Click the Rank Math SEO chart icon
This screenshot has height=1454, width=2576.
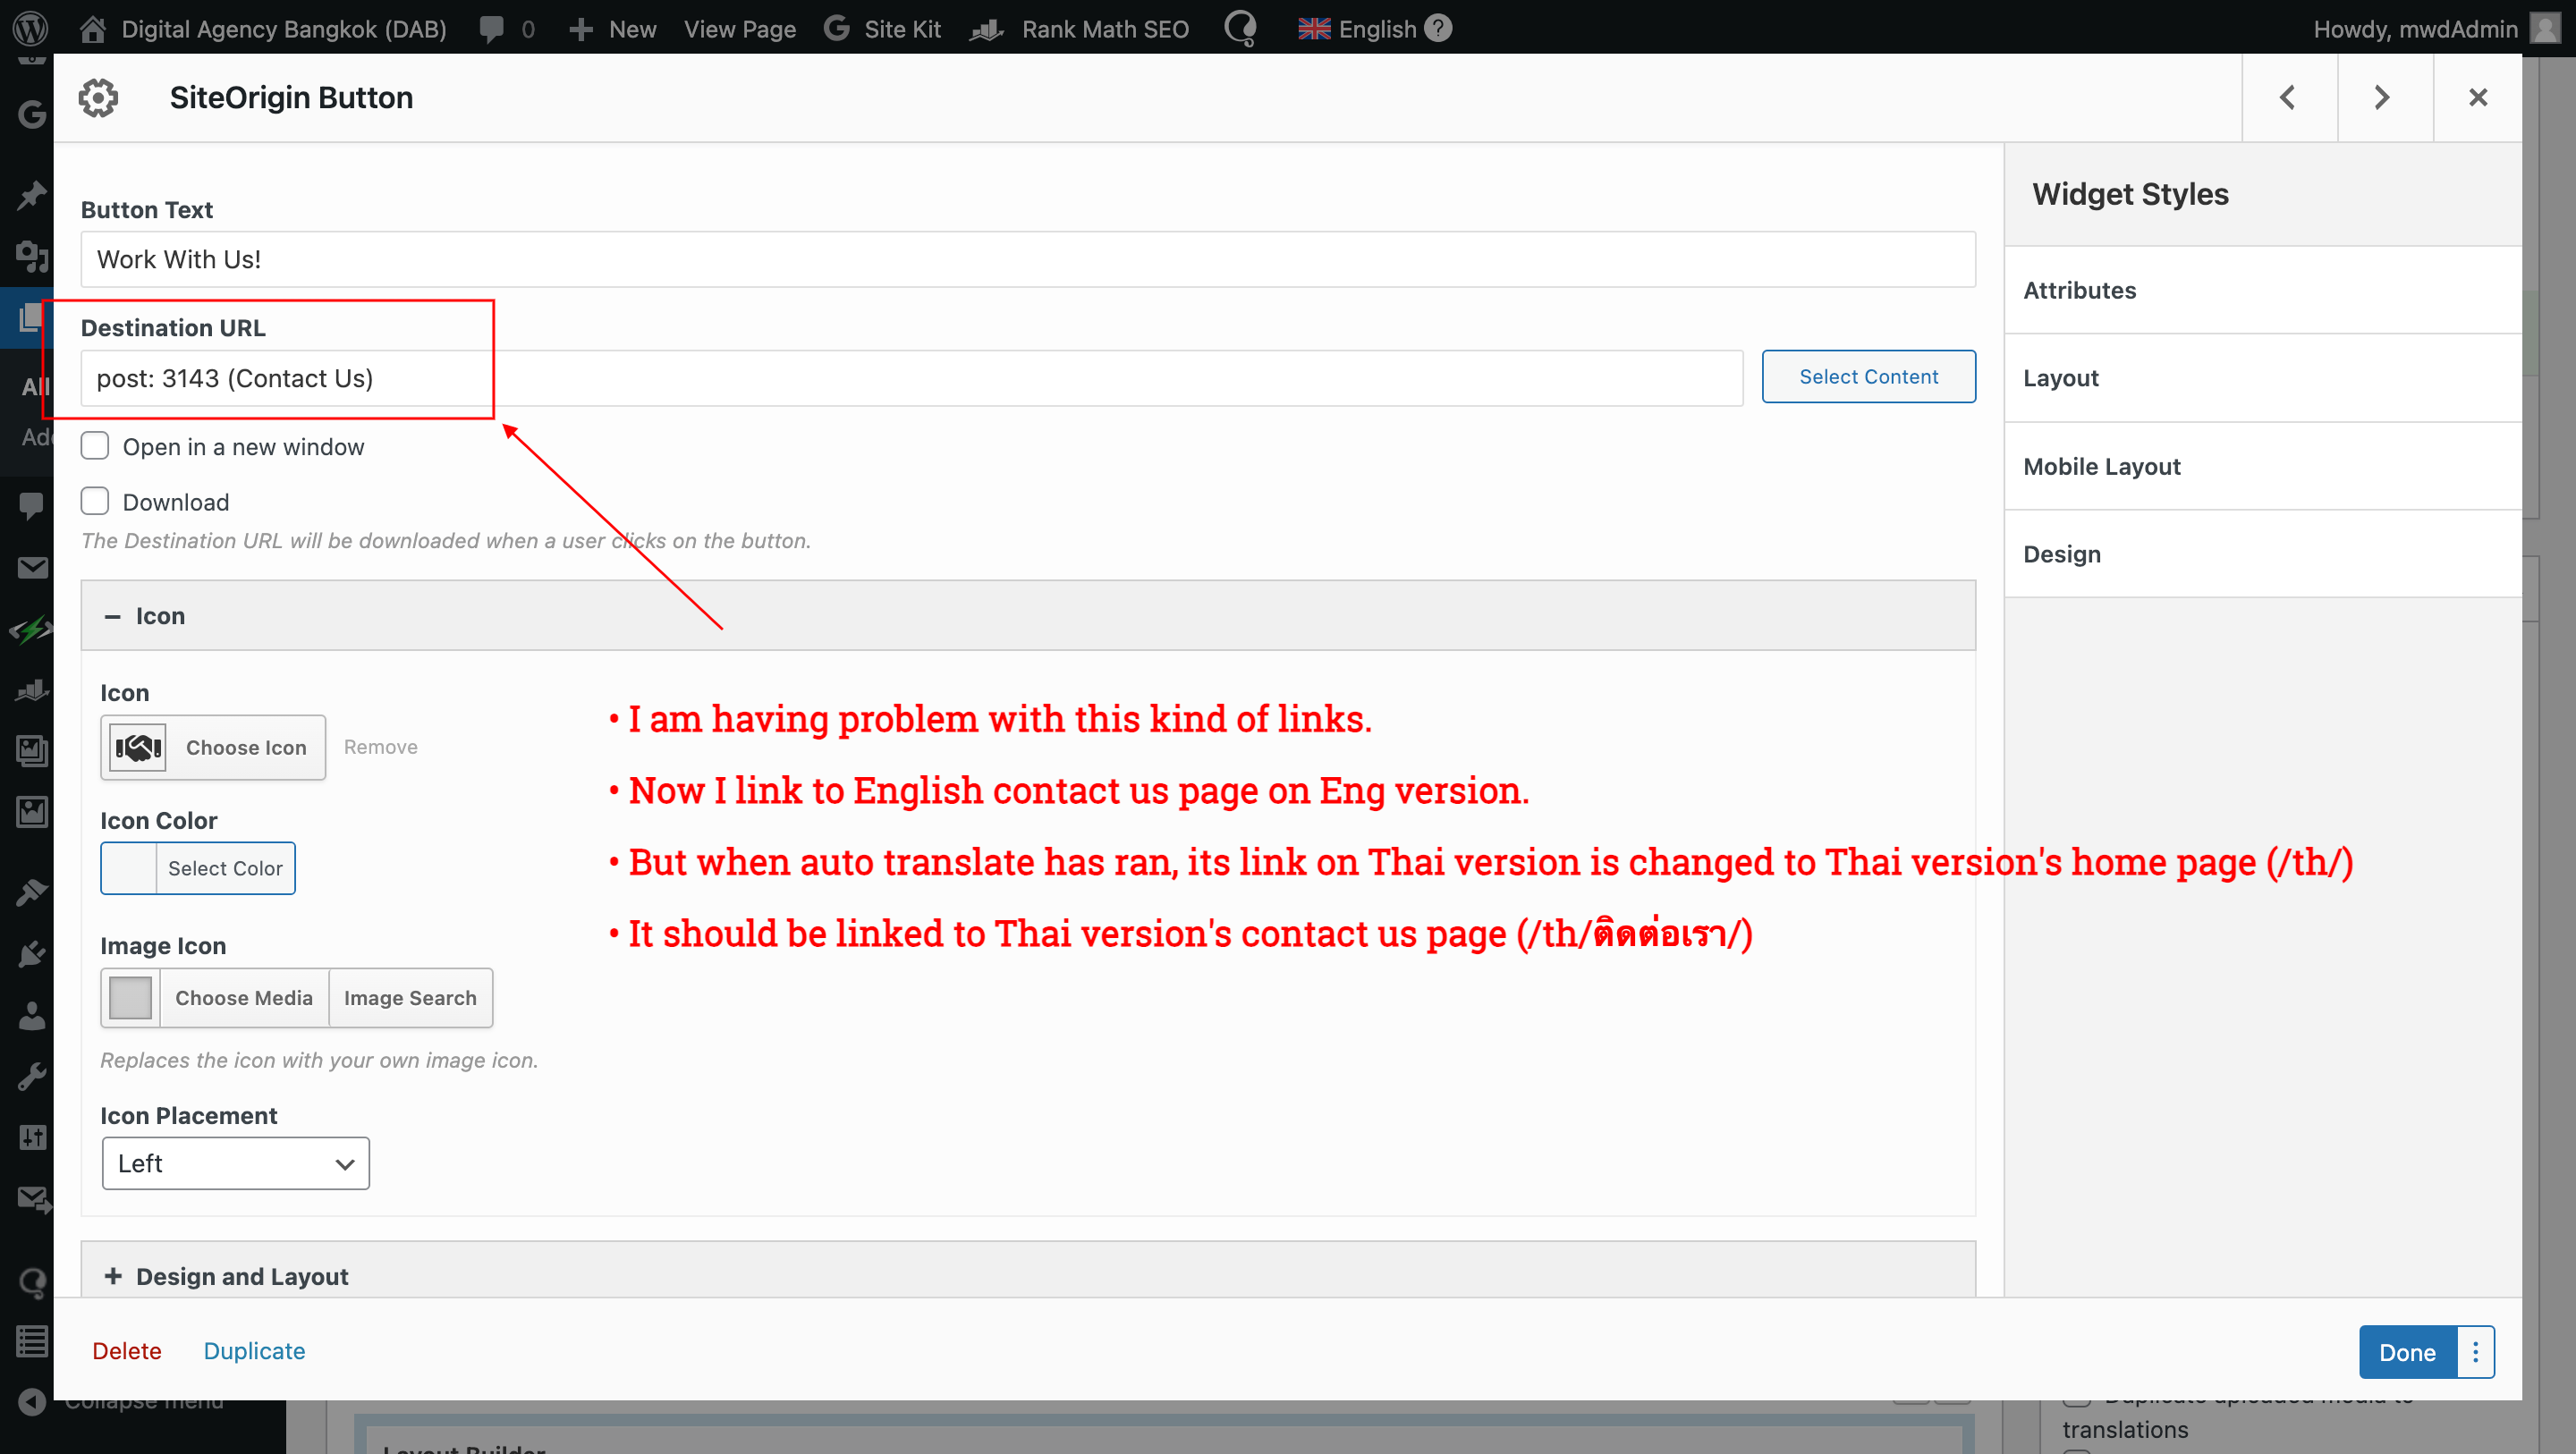[987, 30]
